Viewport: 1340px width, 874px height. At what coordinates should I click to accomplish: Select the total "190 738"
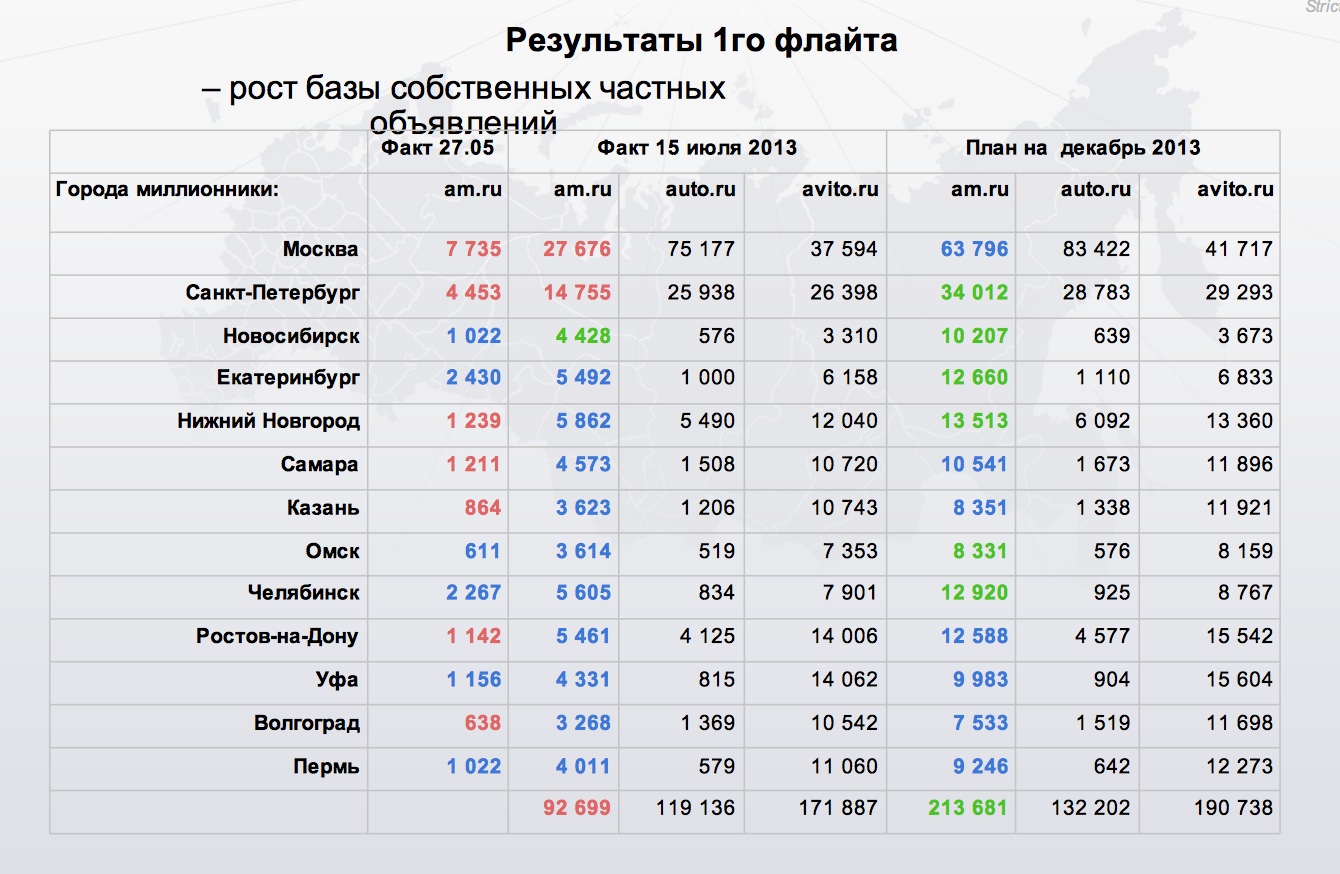click(x=1232, y=808)
